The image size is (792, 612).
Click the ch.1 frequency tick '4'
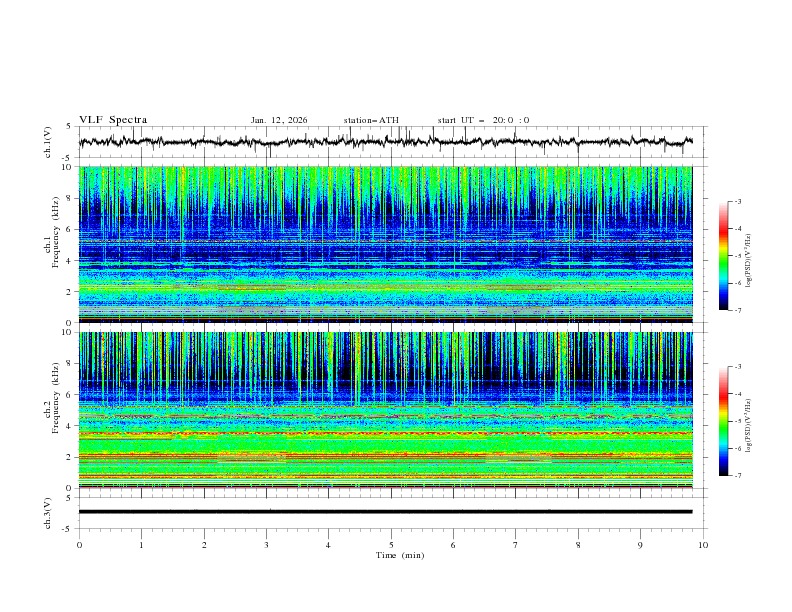[70, 261]
